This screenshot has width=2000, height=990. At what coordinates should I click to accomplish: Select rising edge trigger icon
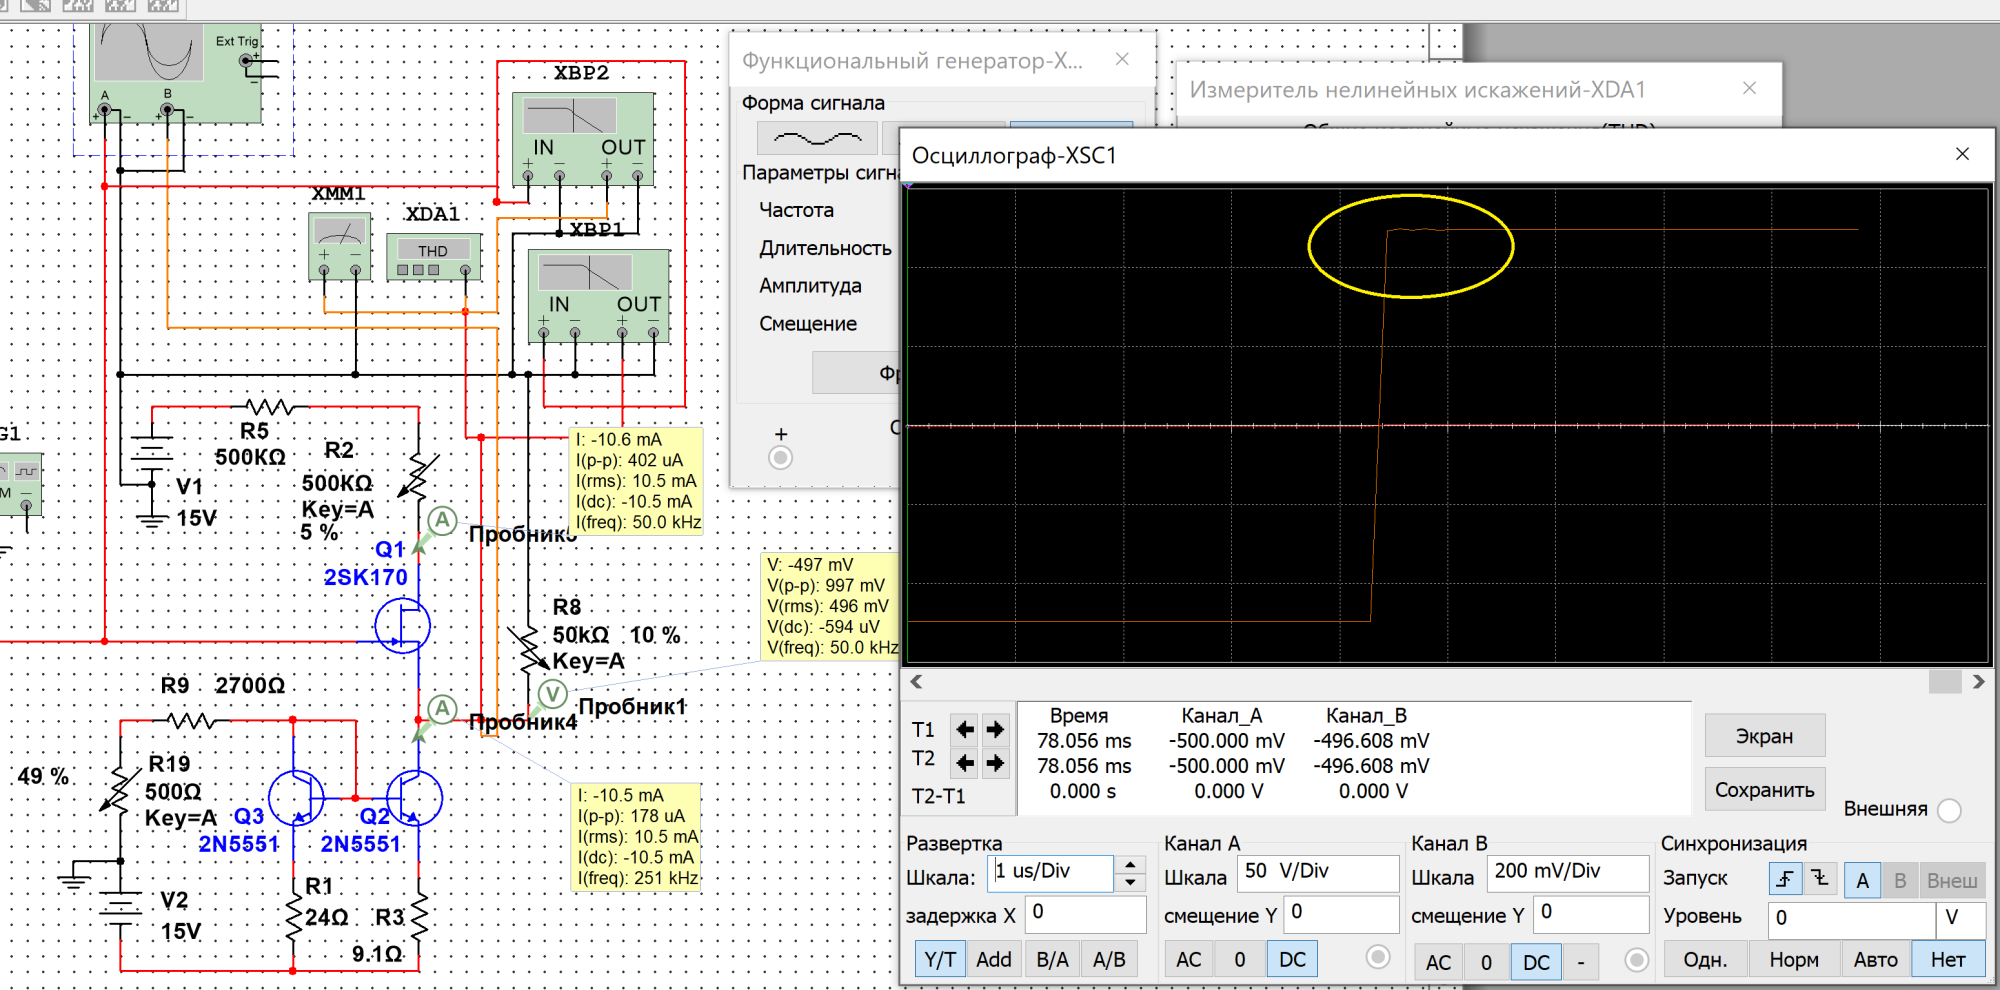click(1785, 879)
